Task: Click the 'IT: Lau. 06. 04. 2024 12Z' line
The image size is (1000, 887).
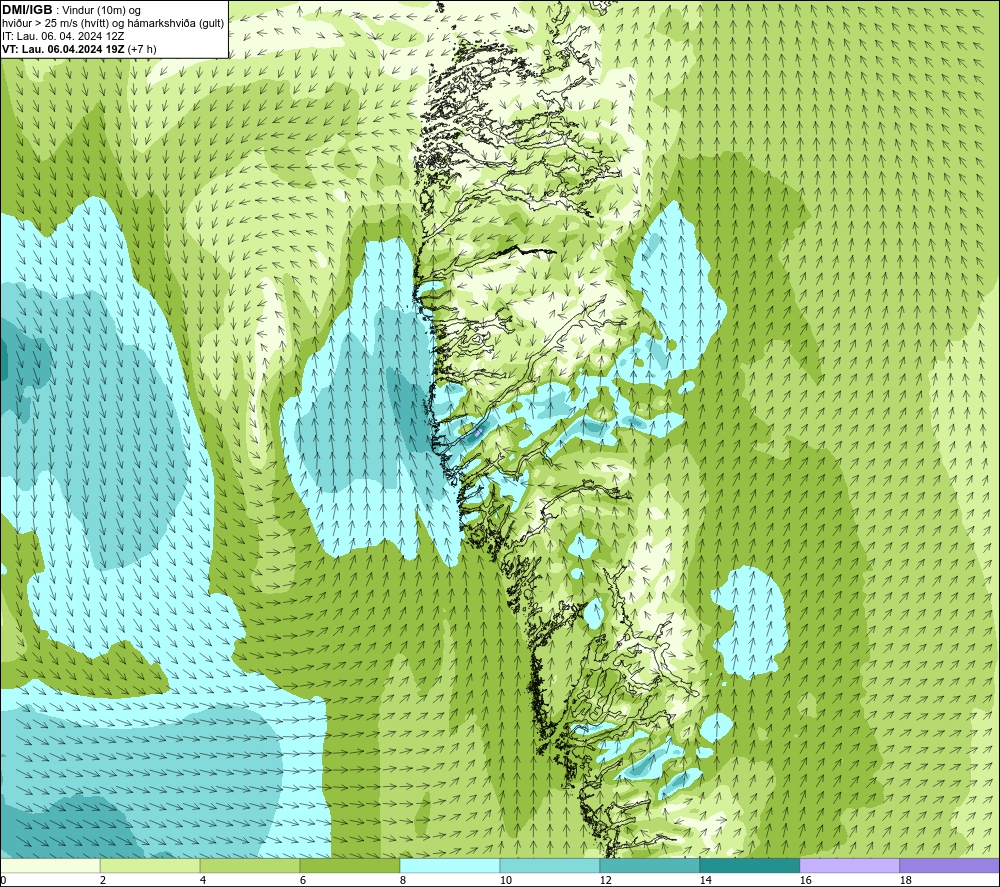Action: 63,36
